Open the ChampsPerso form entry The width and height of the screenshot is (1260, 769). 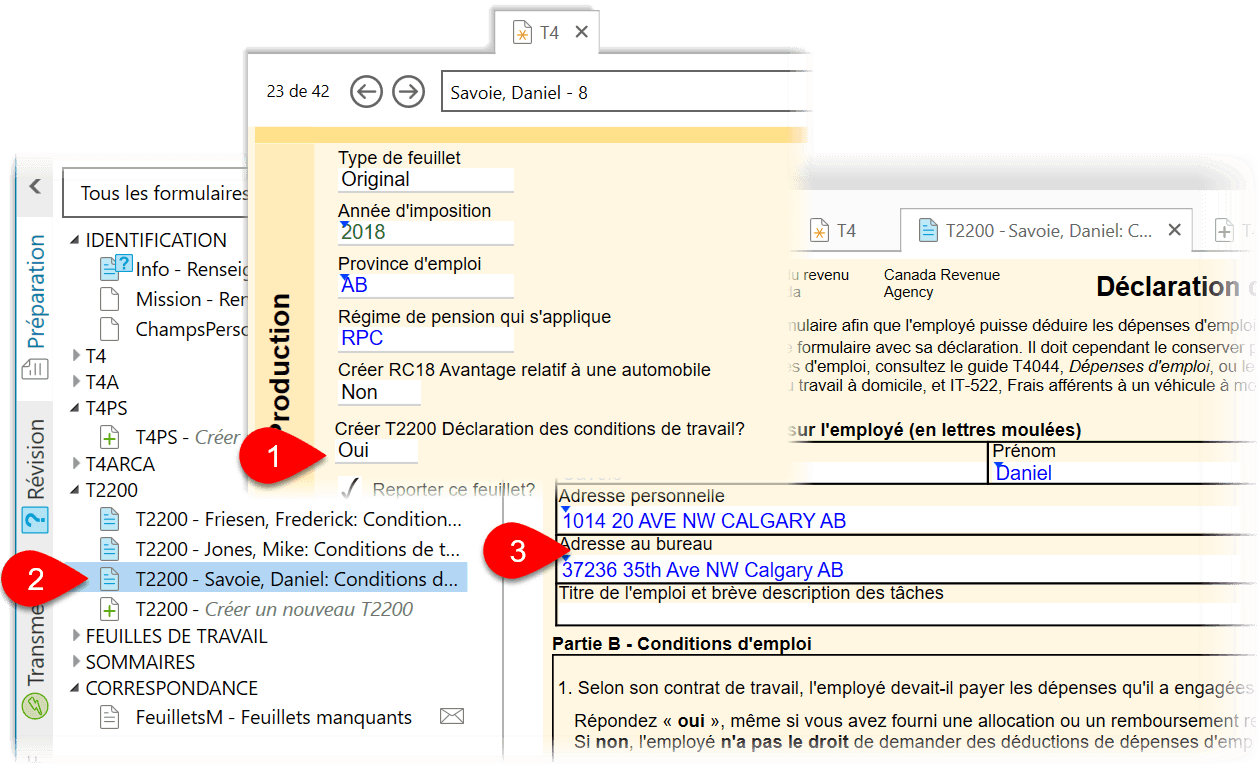point(191,328)
